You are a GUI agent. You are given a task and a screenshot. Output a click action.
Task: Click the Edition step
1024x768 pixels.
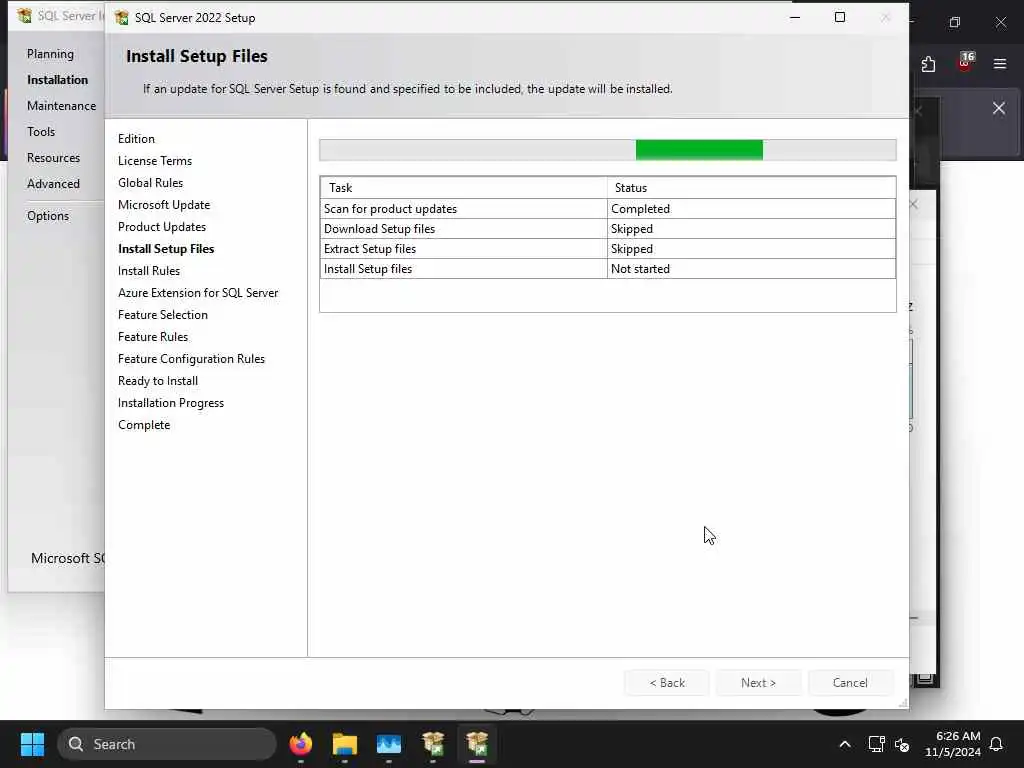pyautogui.click(x=136, y=139)
